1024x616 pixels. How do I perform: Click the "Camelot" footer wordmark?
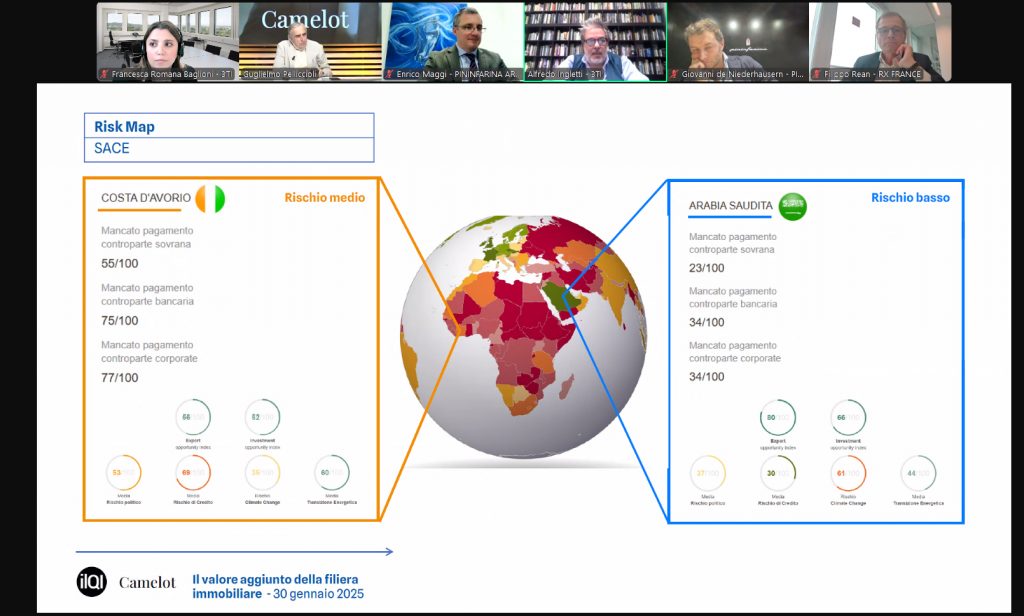click(147, 582)
